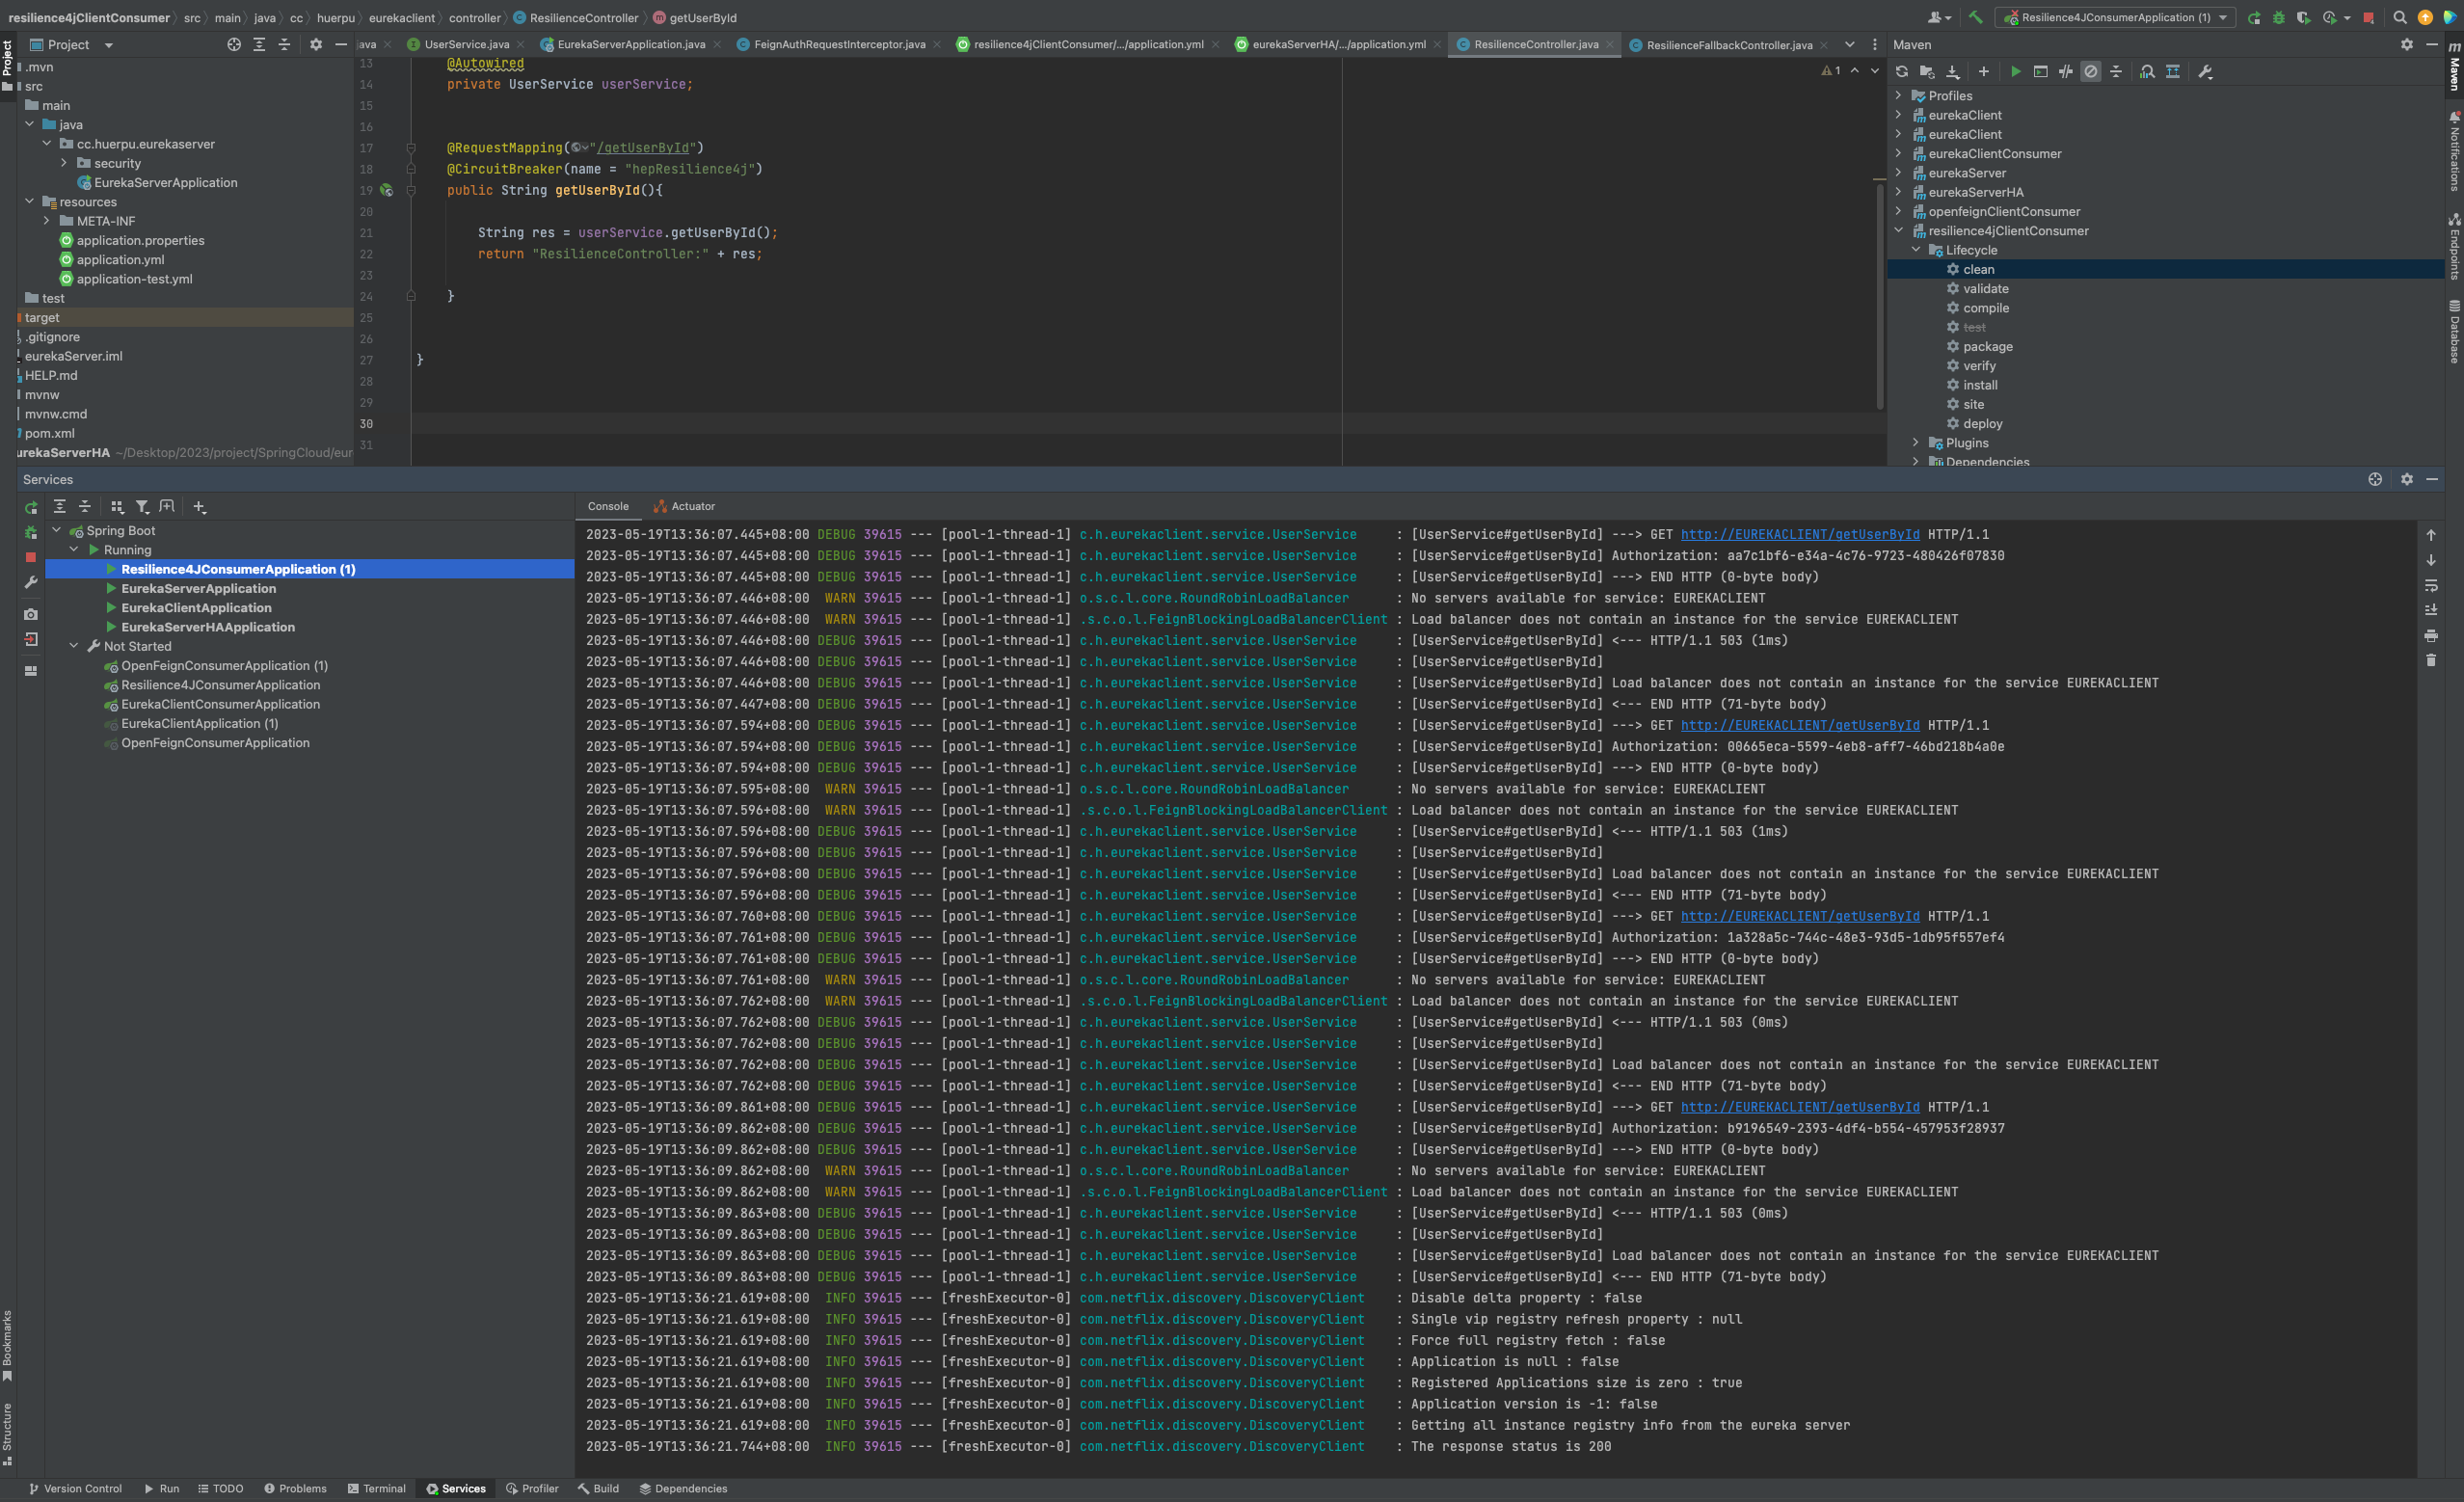This screenshot has height=1502, width=2464.
Task: Click the Maven reload all projects icon
Action: point(1901,71)
